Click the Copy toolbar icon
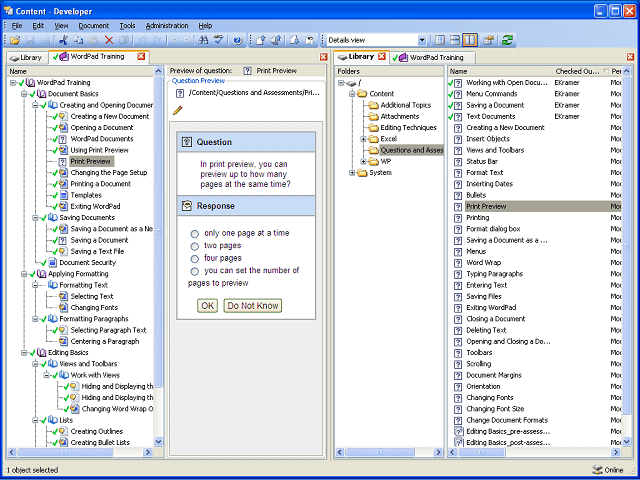The image size is (640, 480). click(x=78, y=40)
